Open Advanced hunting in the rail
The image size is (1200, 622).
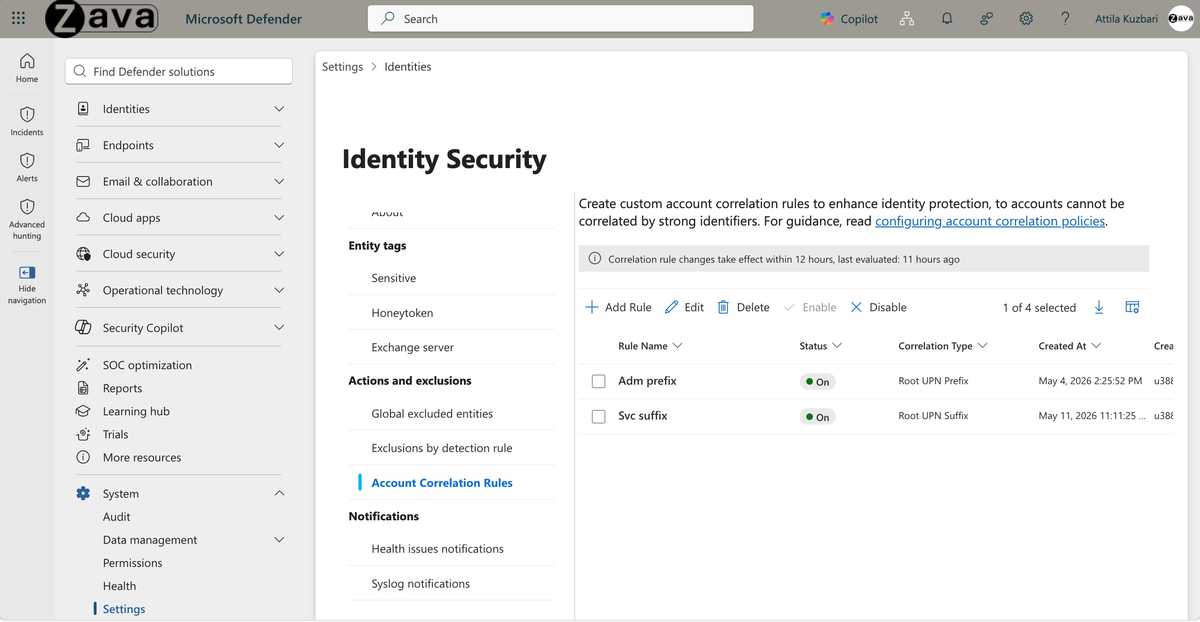[27, 219]
